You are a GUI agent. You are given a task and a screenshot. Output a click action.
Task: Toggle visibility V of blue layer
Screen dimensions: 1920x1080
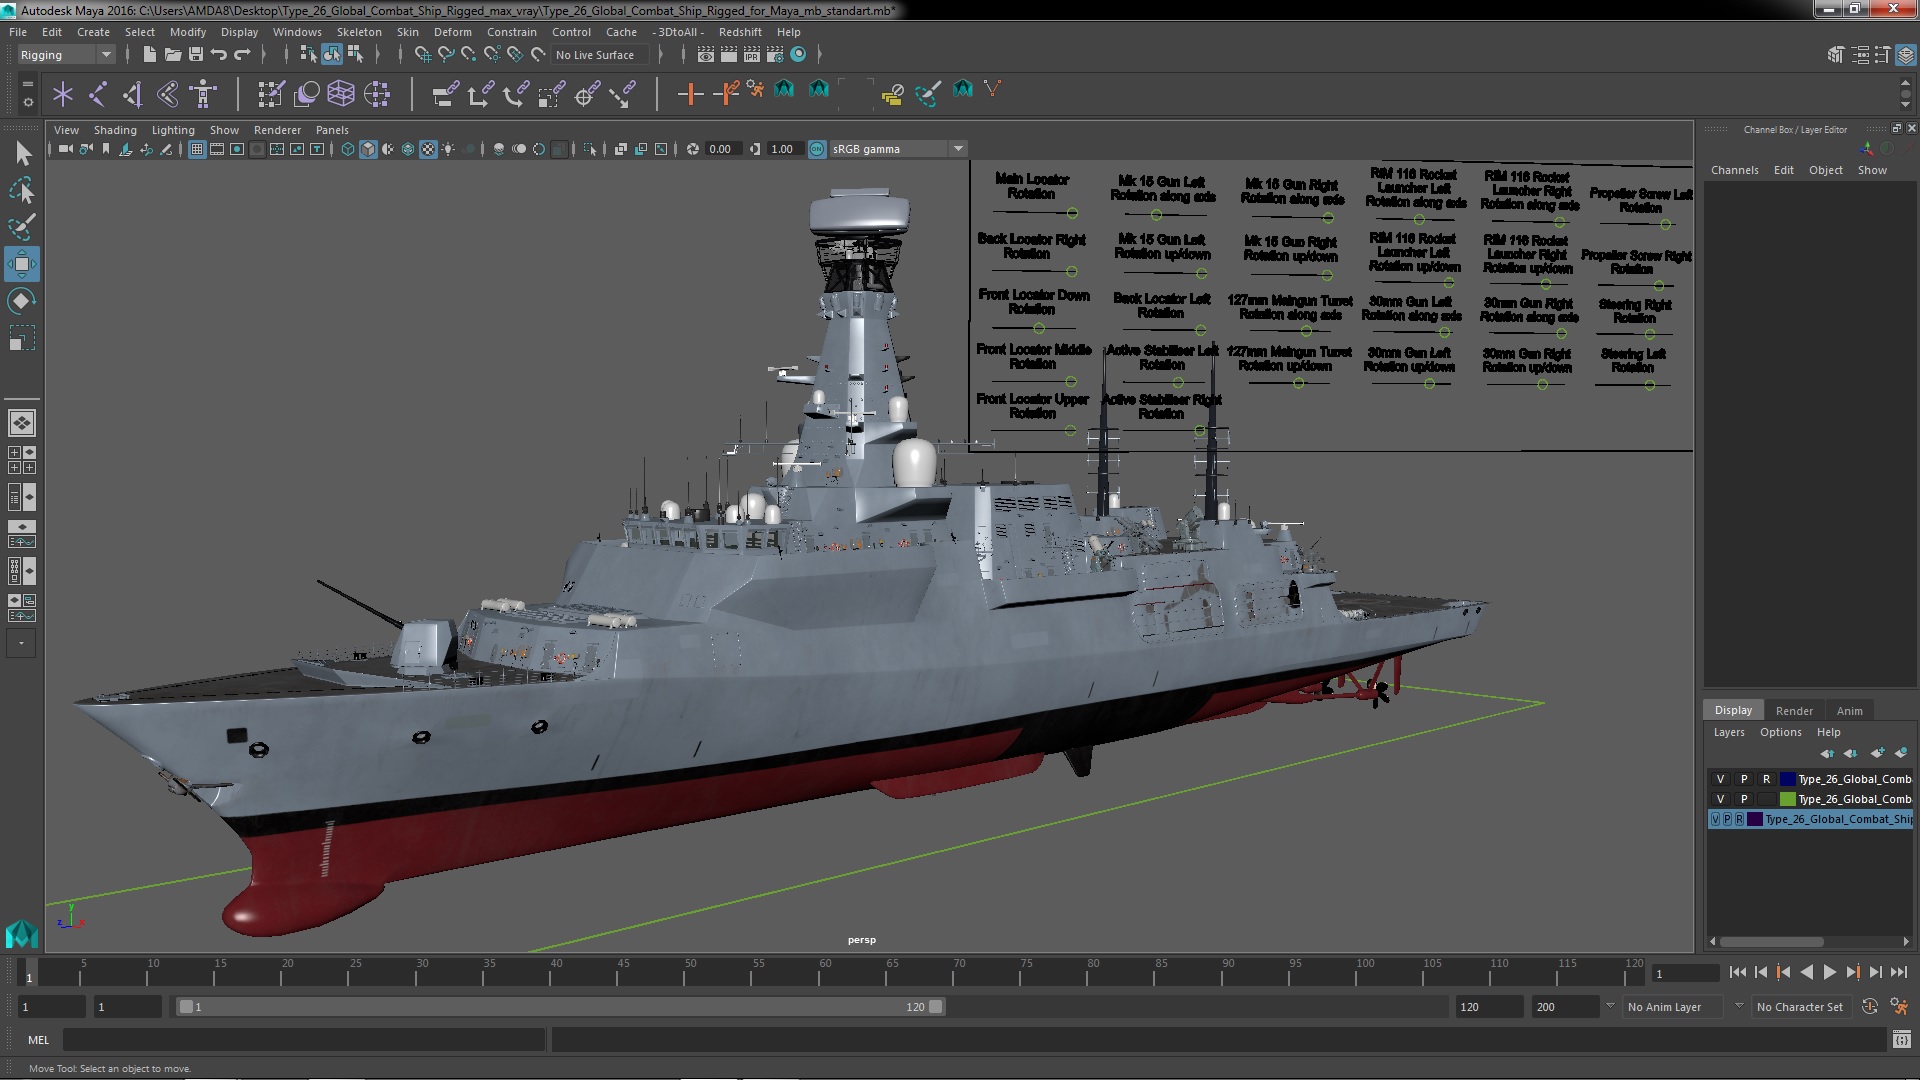pyautogui.click(x=1720, y=779)
